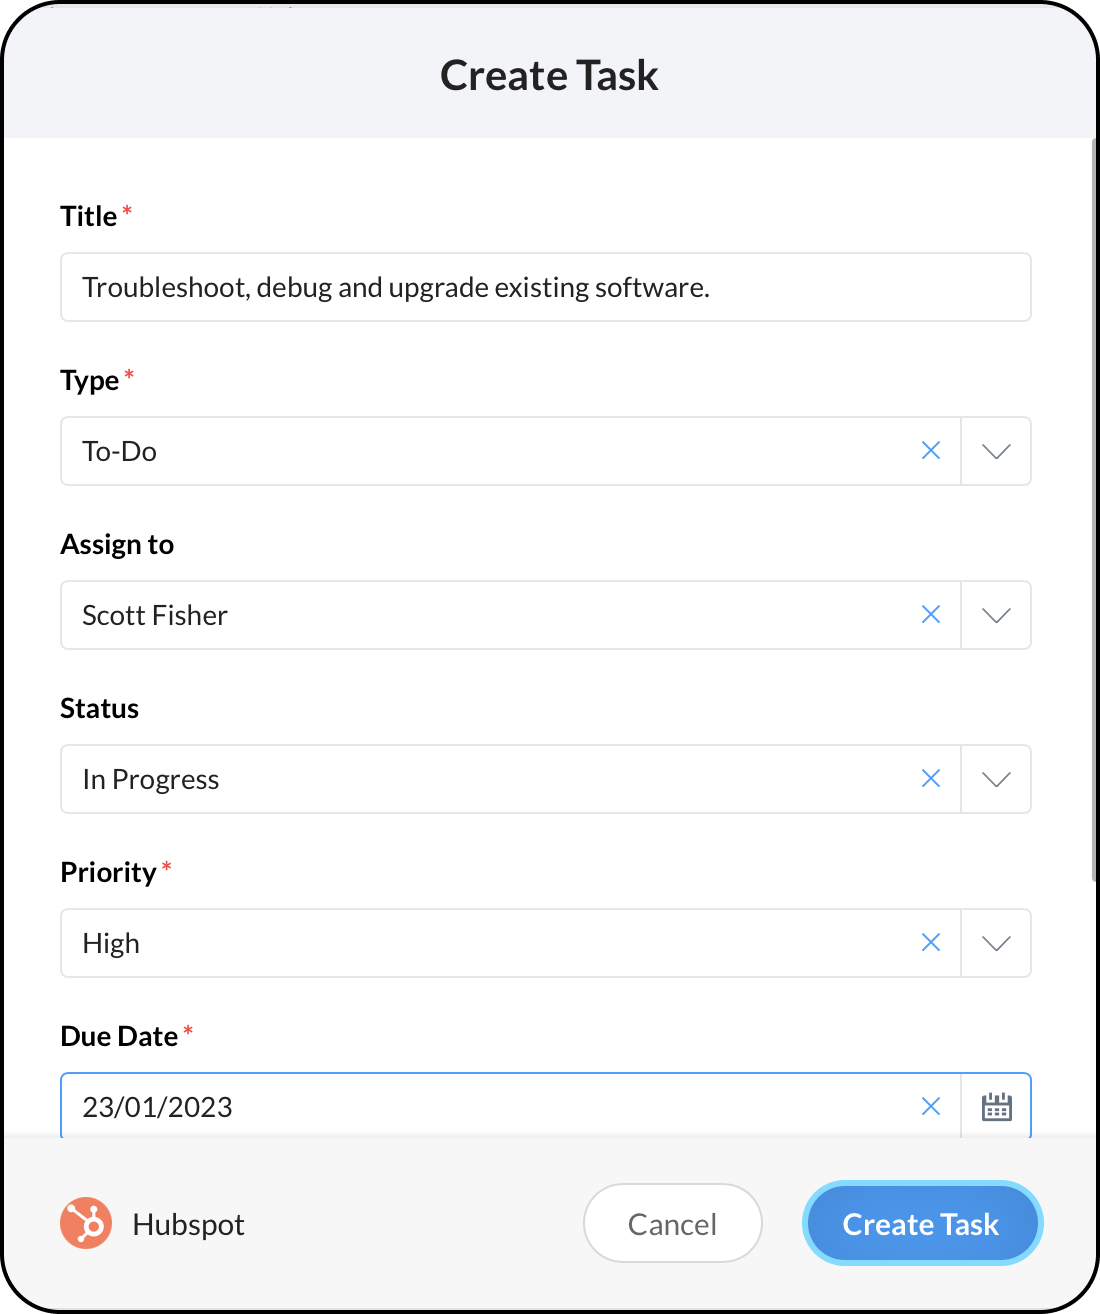Click the High priority field

(x=480, y=943)
